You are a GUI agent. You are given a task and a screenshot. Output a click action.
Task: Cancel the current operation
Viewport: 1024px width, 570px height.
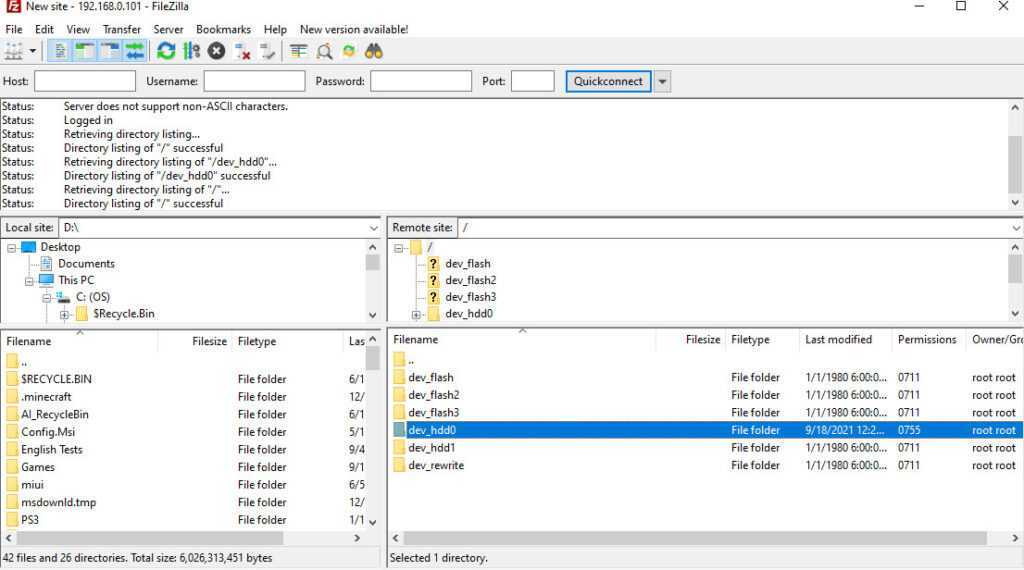[216, 51]
